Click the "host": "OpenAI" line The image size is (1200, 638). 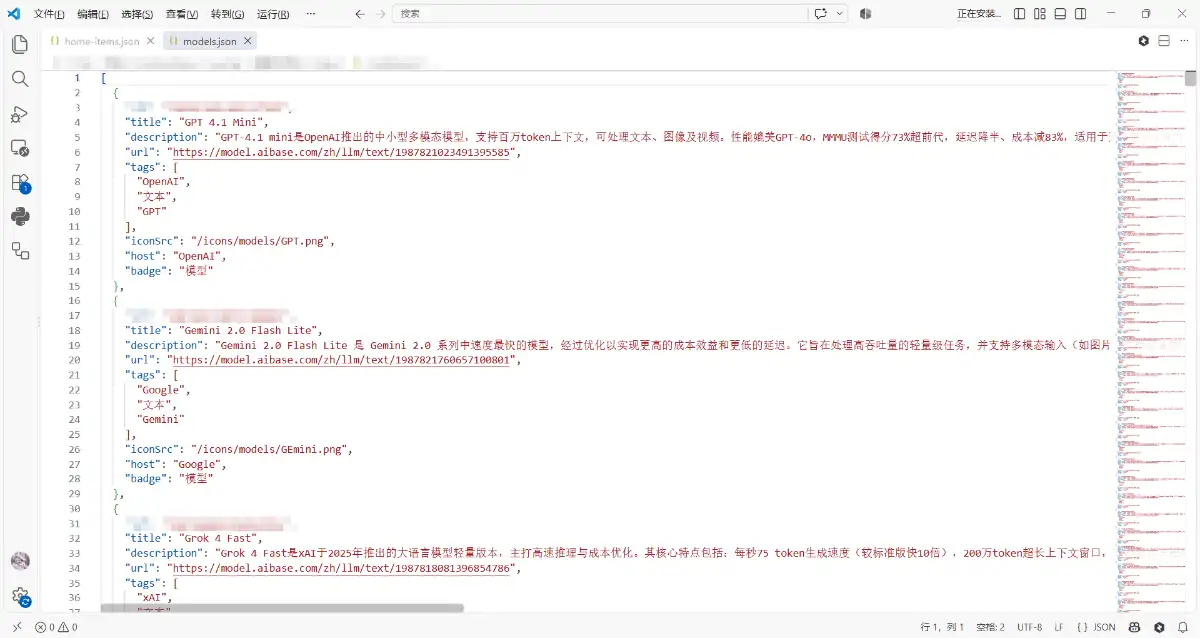pos(175,256)
